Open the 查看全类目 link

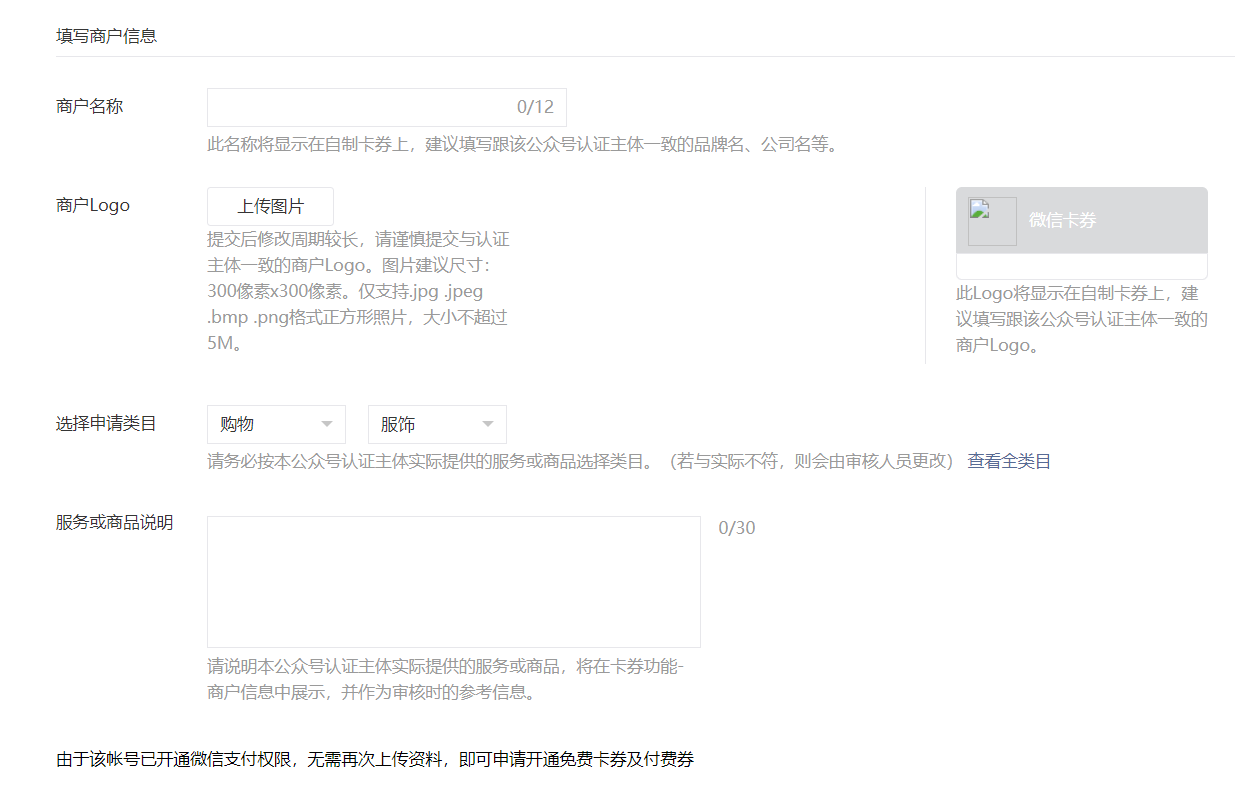pyautogui.click(x=1009, y=461)
